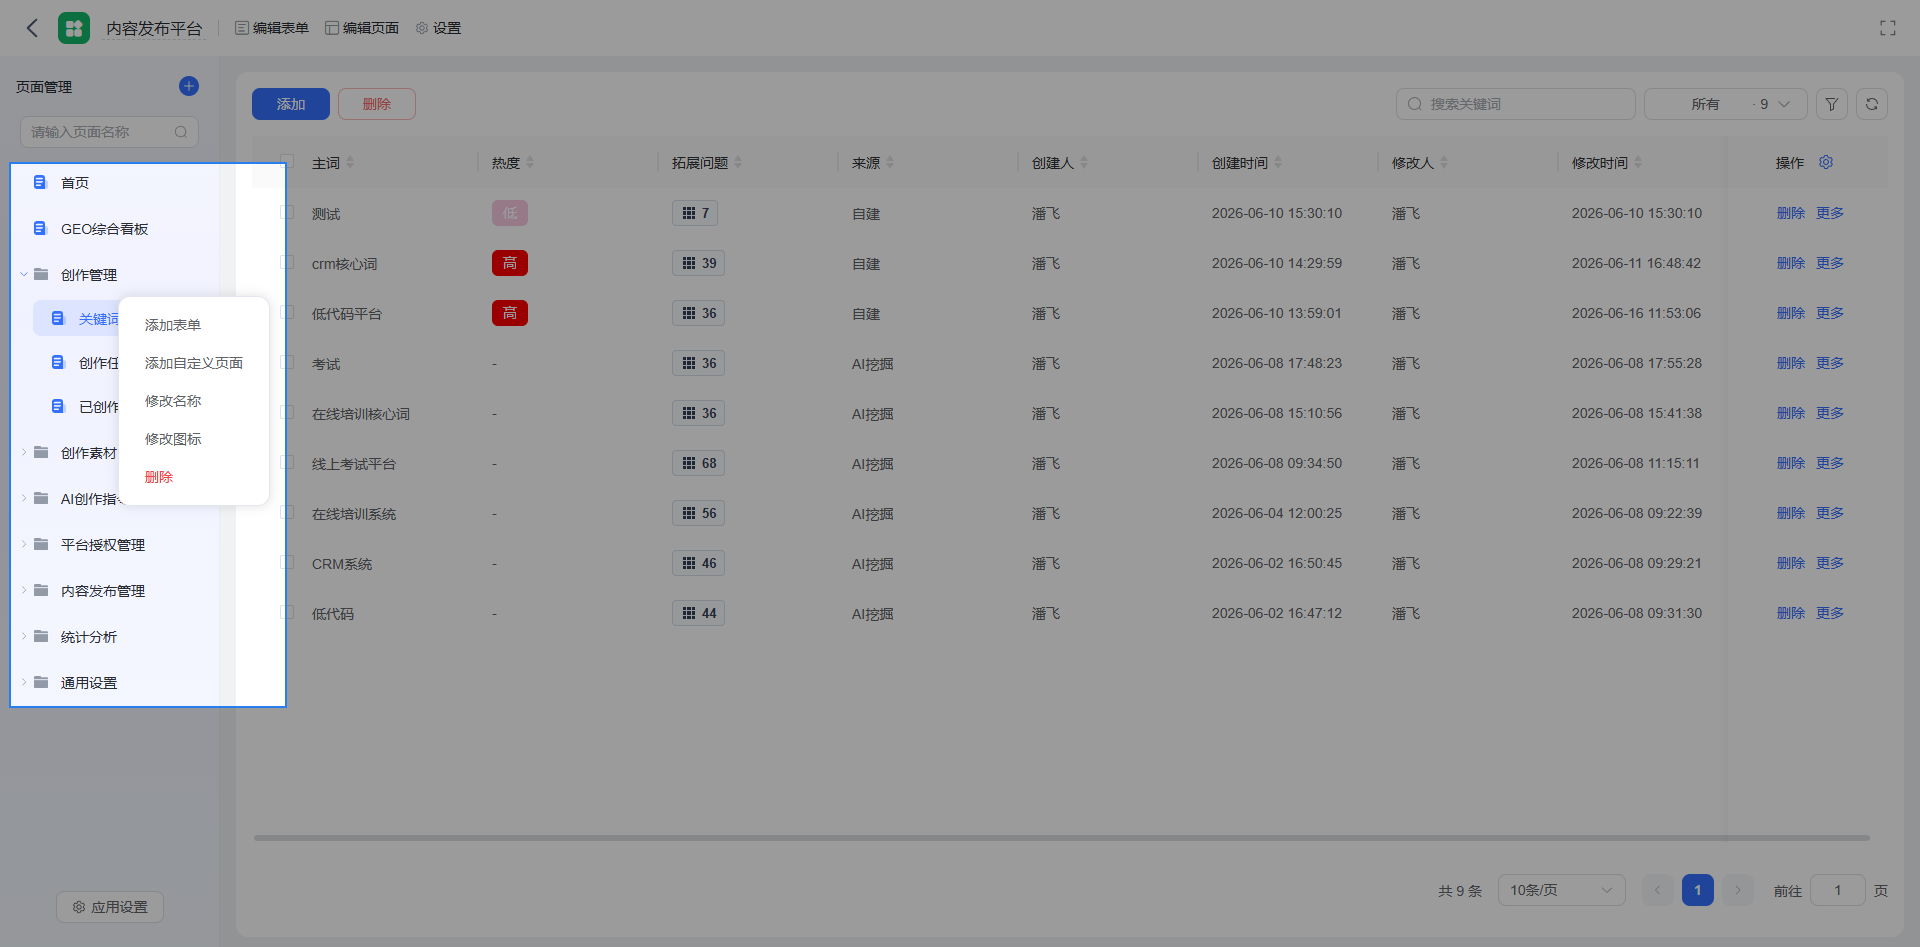Click 首页 page document icon

pos(40,182)
